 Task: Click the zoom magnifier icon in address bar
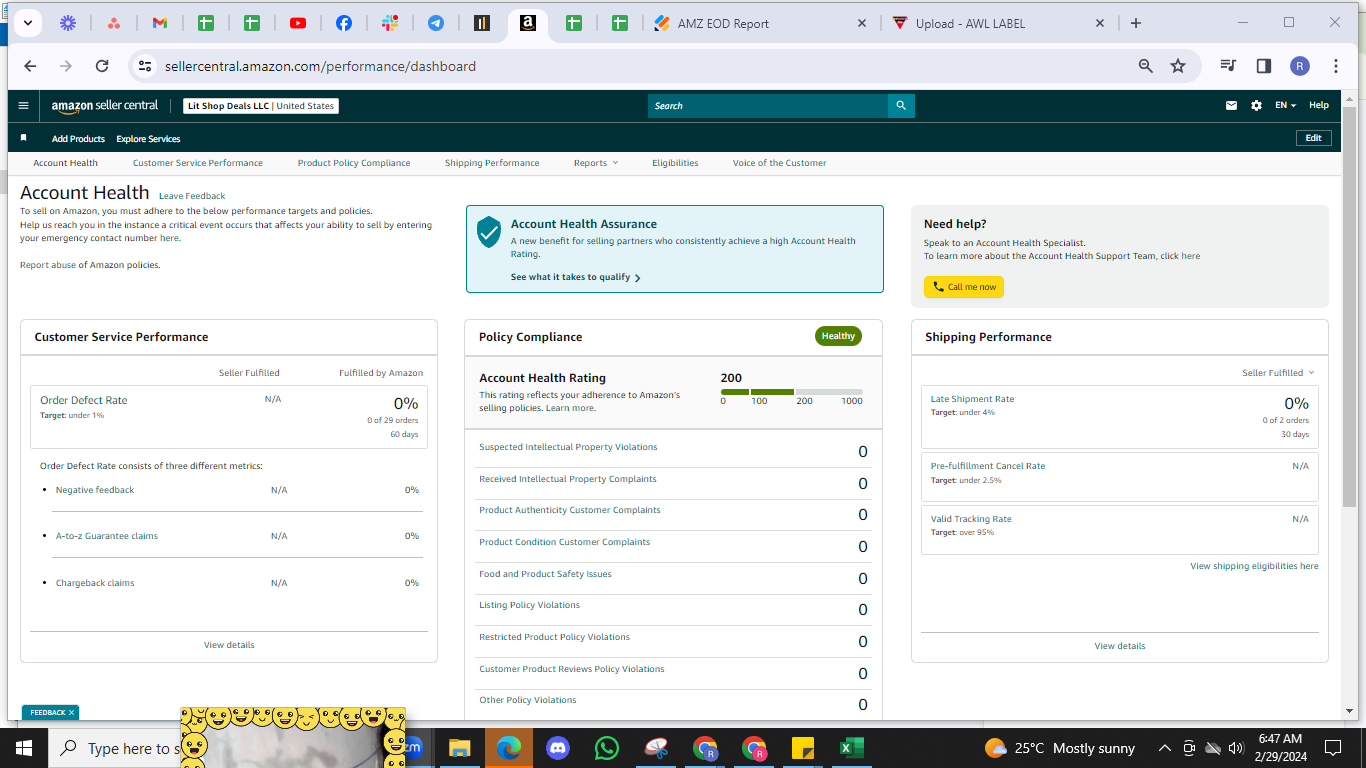point(1146,66)
